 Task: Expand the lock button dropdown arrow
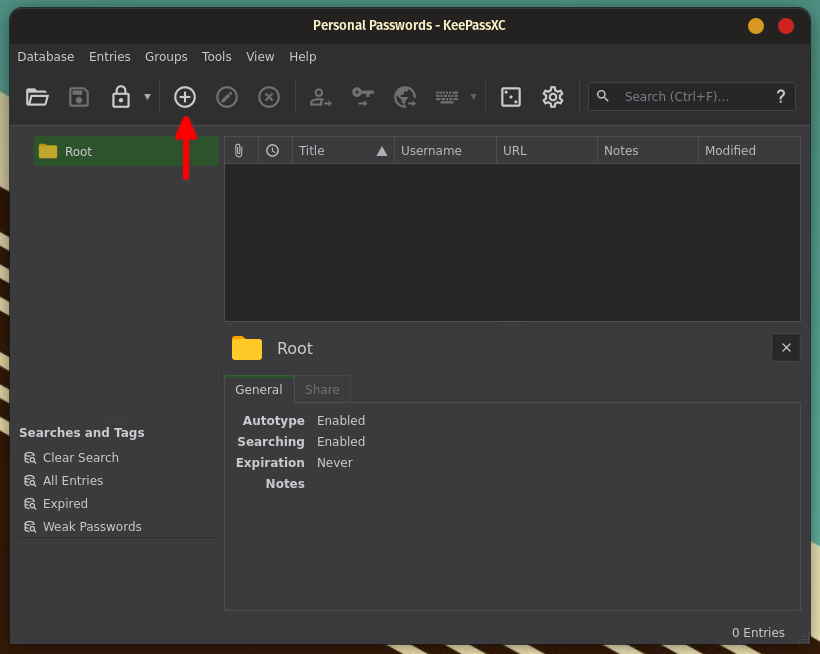click(147, 97)
